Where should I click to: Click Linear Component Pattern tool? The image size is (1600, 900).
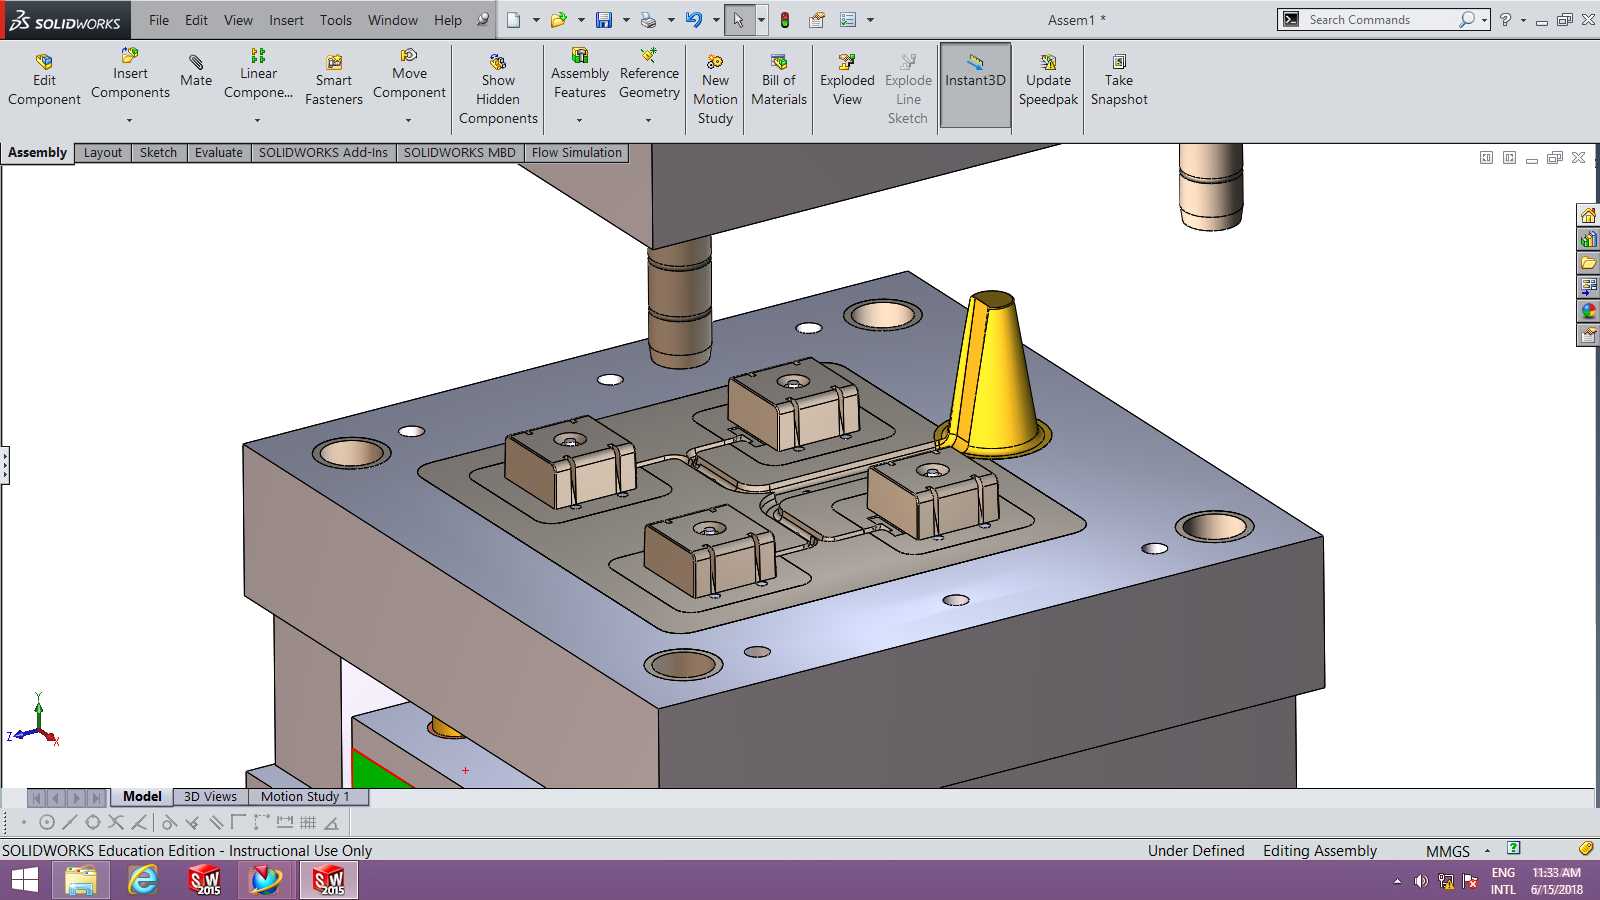[x=258, y=74]
